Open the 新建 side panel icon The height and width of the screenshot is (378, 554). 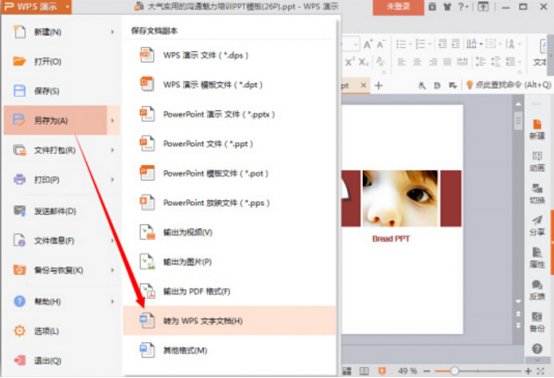[x=537, y=129]
